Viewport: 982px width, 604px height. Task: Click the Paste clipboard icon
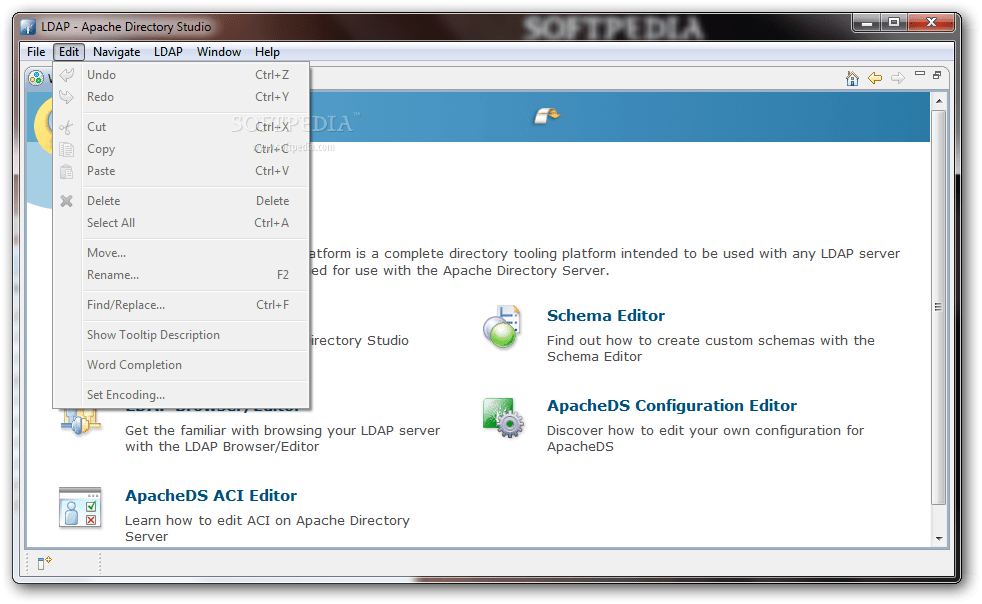[66, 171]
